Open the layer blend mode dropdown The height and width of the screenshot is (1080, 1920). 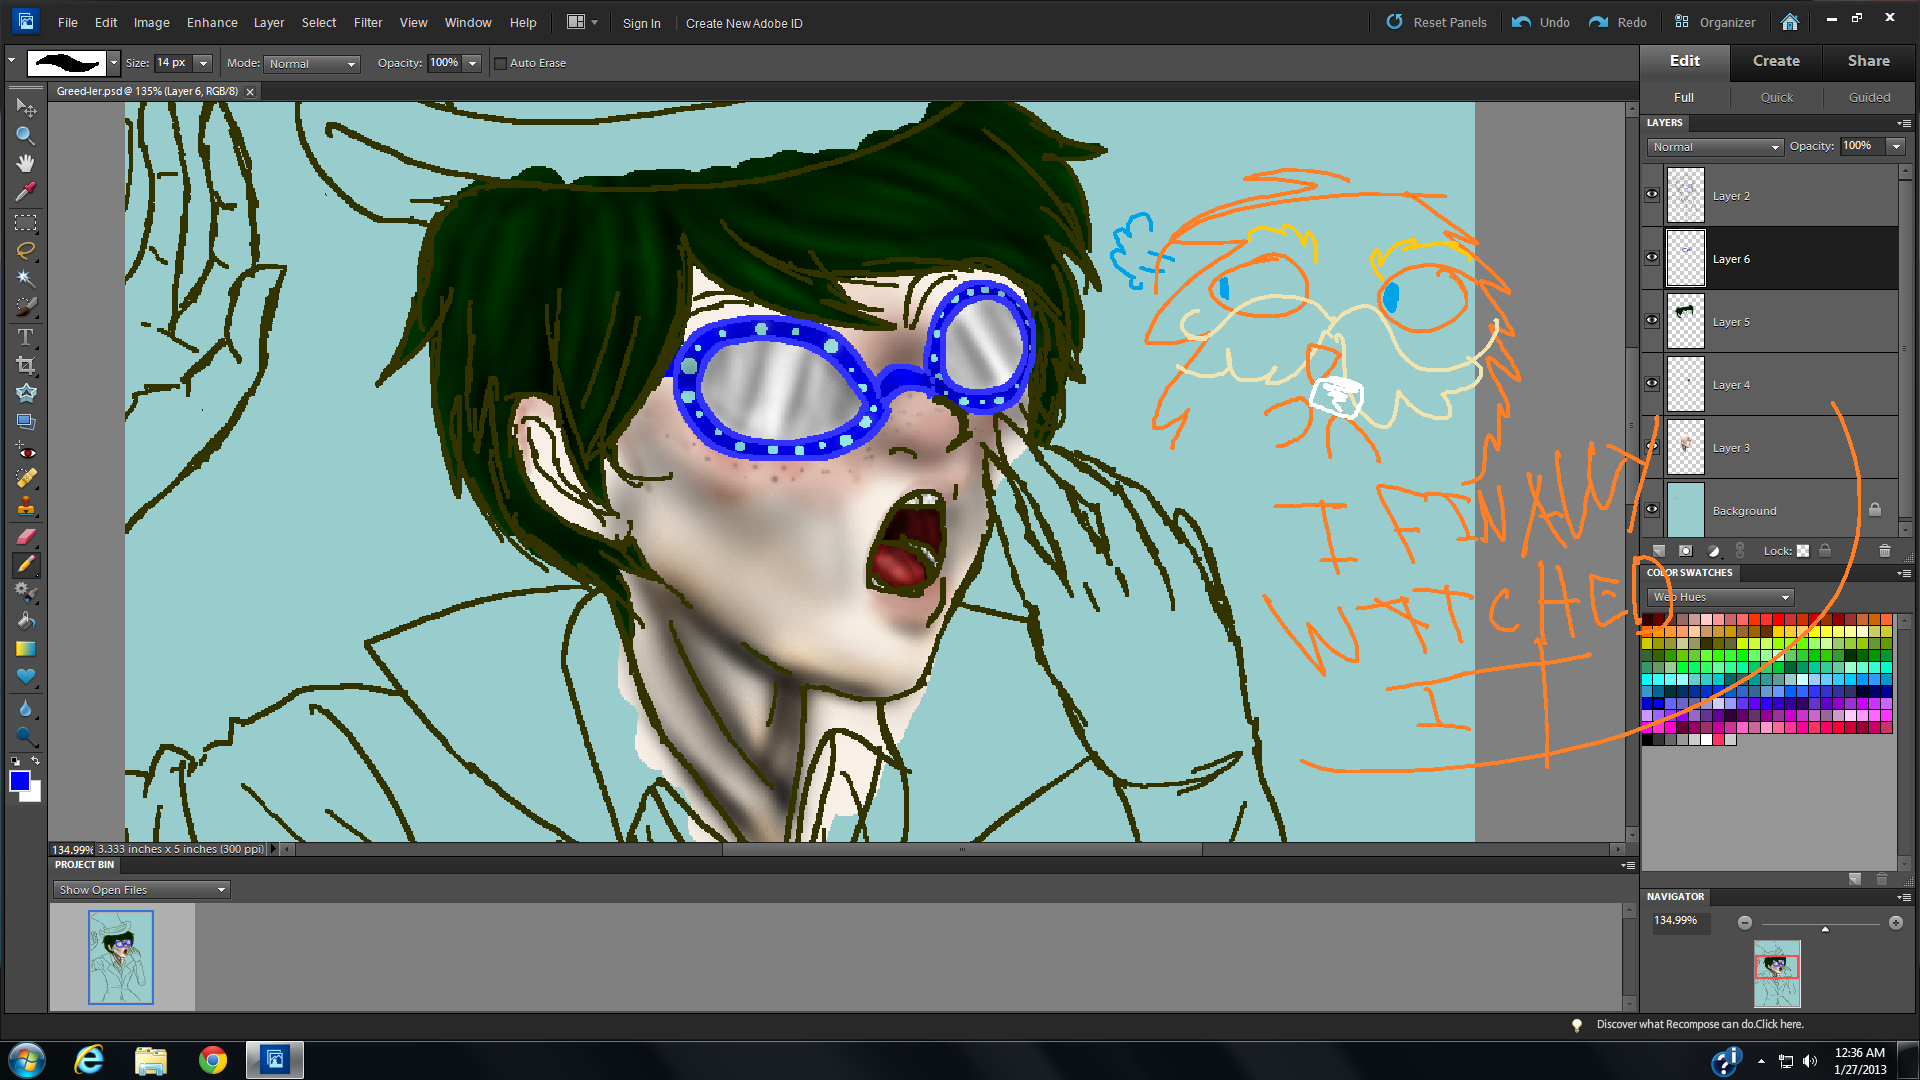pyautogui.click(x=1715, y=147)
